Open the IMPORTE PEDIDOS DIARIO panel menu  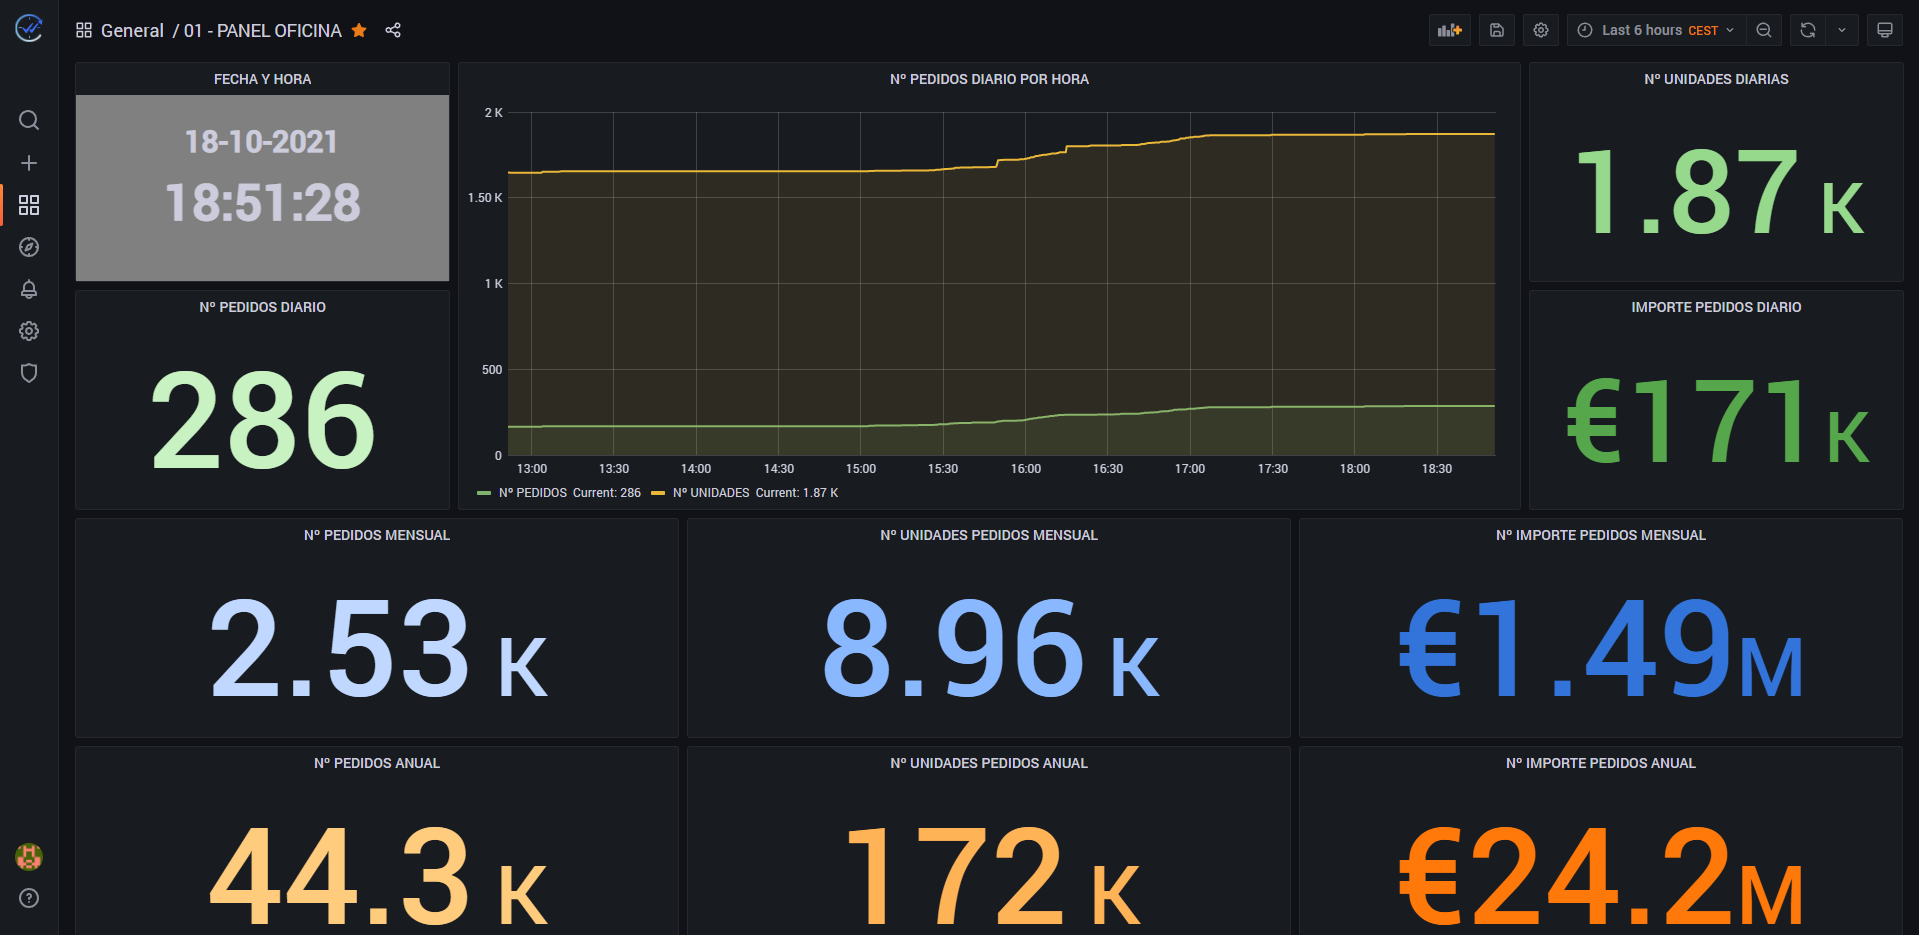1716,307
